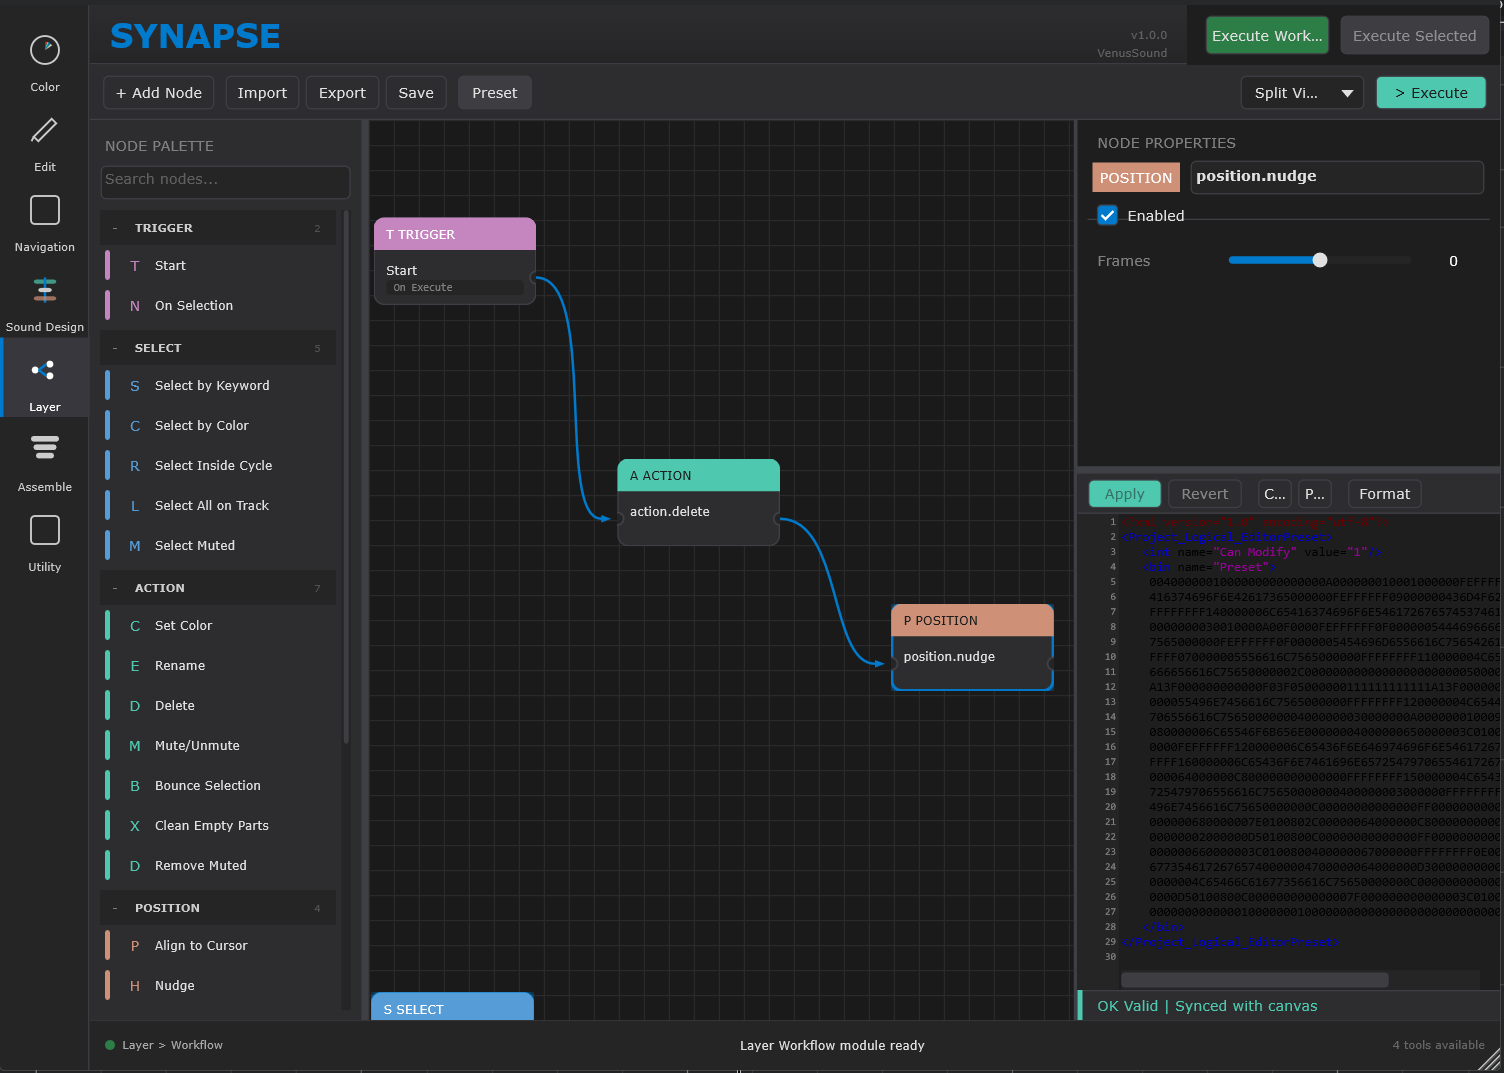Pick the Clean Empty Parts node

(x=220, y=826)
